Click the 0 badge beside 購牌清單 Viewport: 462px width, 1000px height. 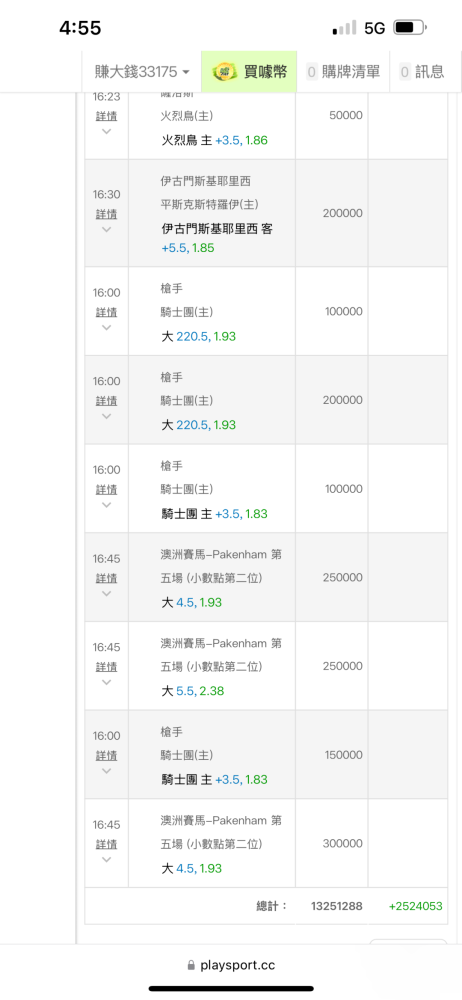point(312,72)
